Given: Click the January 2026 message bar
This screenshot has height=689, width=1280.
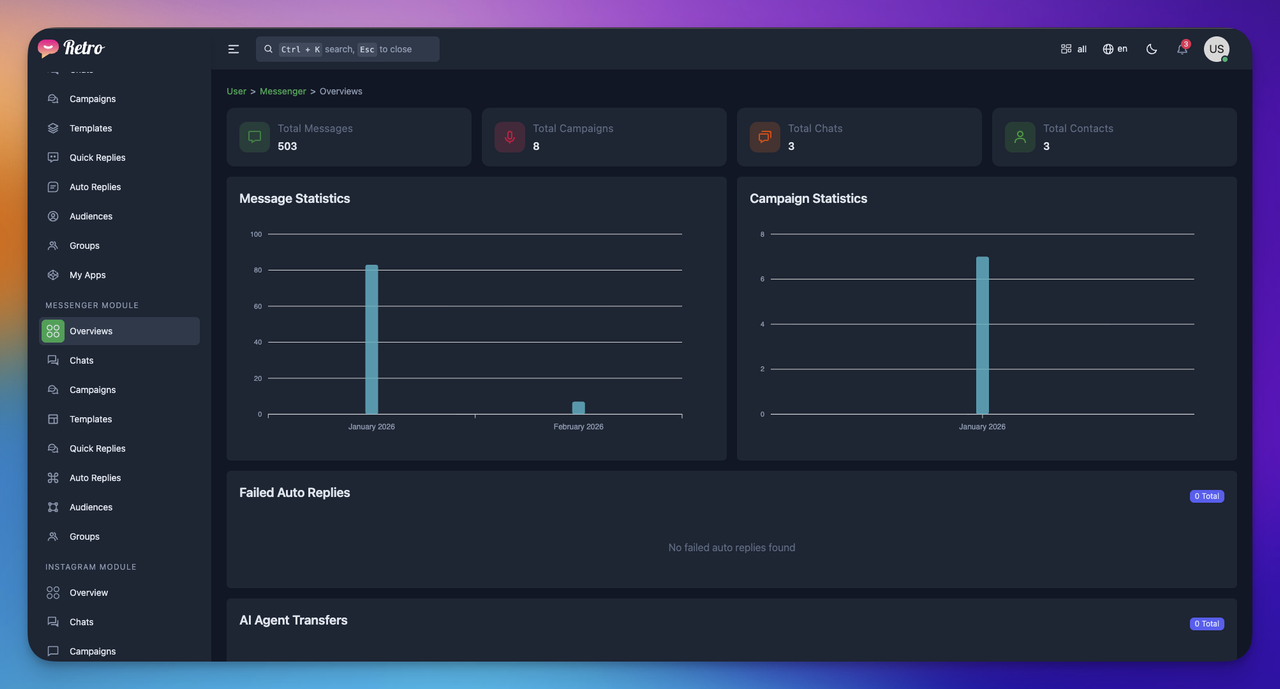Looking at the screenshot, I should (371, 339).
